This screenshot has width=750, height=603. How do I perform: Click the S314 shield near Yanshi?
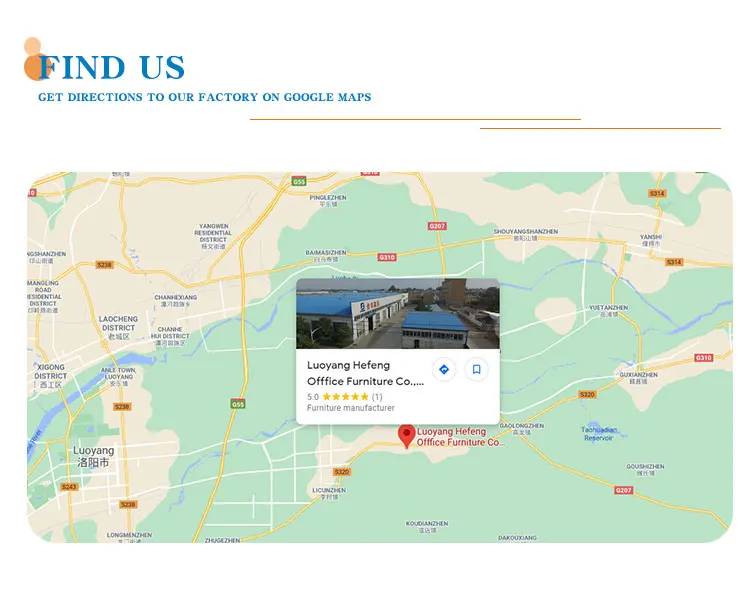[x=673, y=262]
